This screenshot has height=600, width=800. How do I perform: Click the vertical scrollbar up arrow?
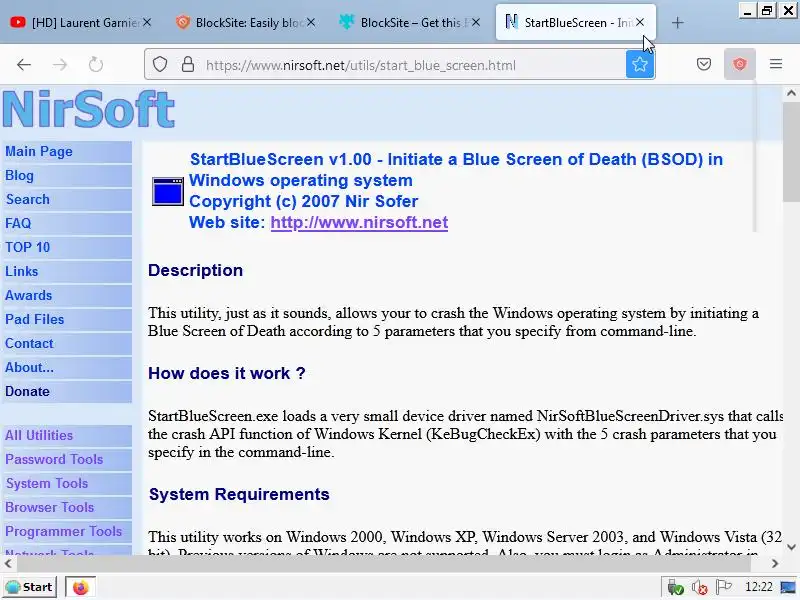click(x=791, y=93)
